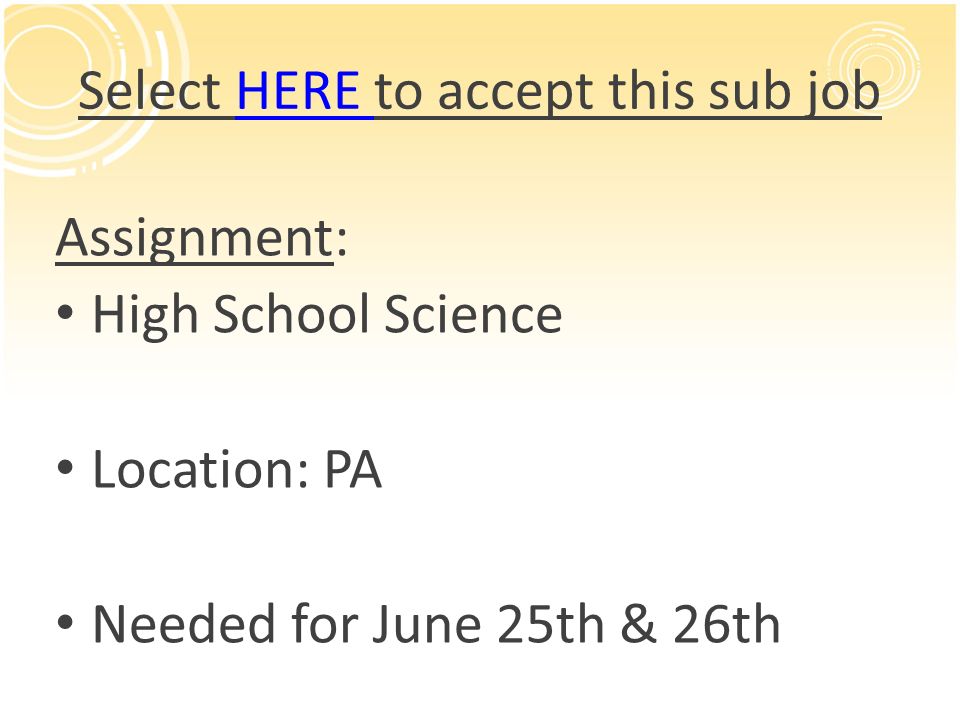
Task: Click the ampersand between the dates
Action: [639, 624]
